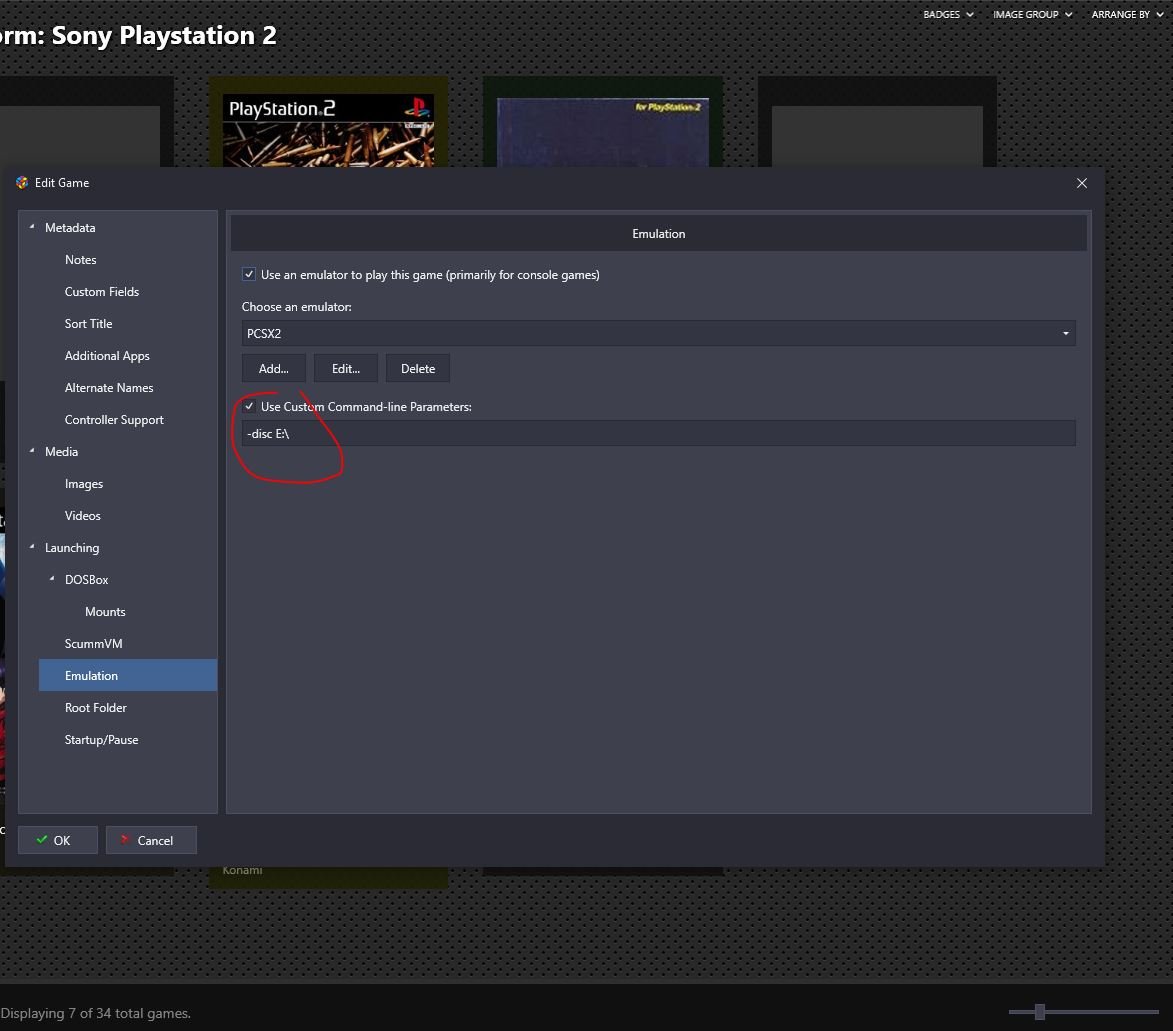Collapse the Media tree section
The image size is (1173, 1031).
point(32,451)
